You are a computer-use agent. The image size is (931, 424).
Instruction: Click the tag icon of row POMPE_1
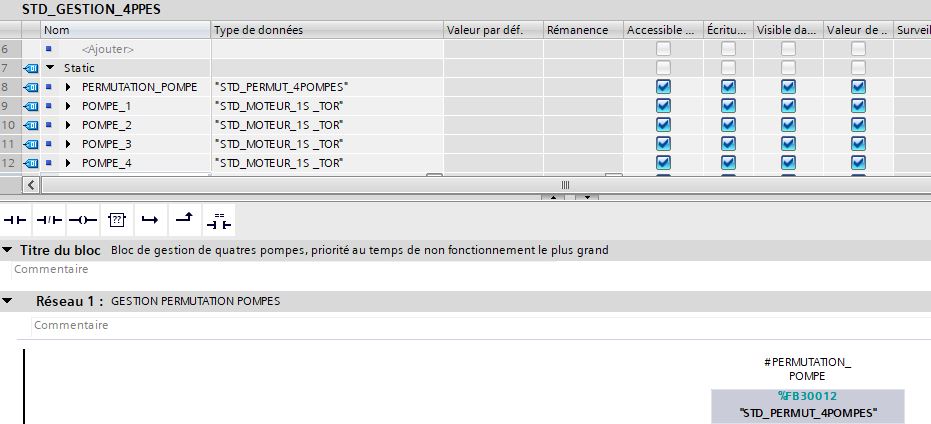click(30, 106)
